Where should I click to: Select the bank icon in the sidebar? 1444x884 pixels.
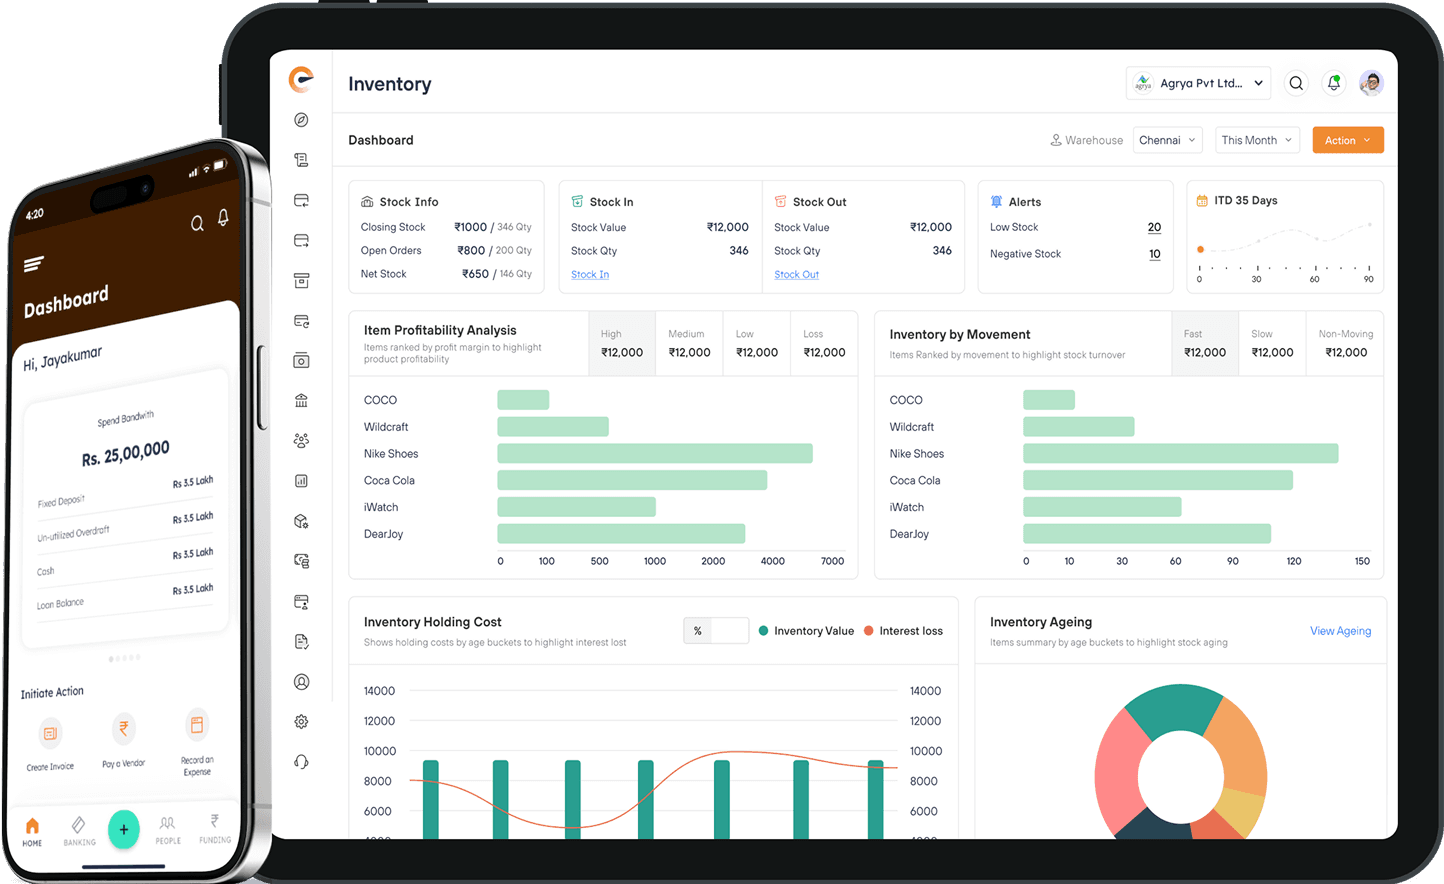(x=301, y=400)
